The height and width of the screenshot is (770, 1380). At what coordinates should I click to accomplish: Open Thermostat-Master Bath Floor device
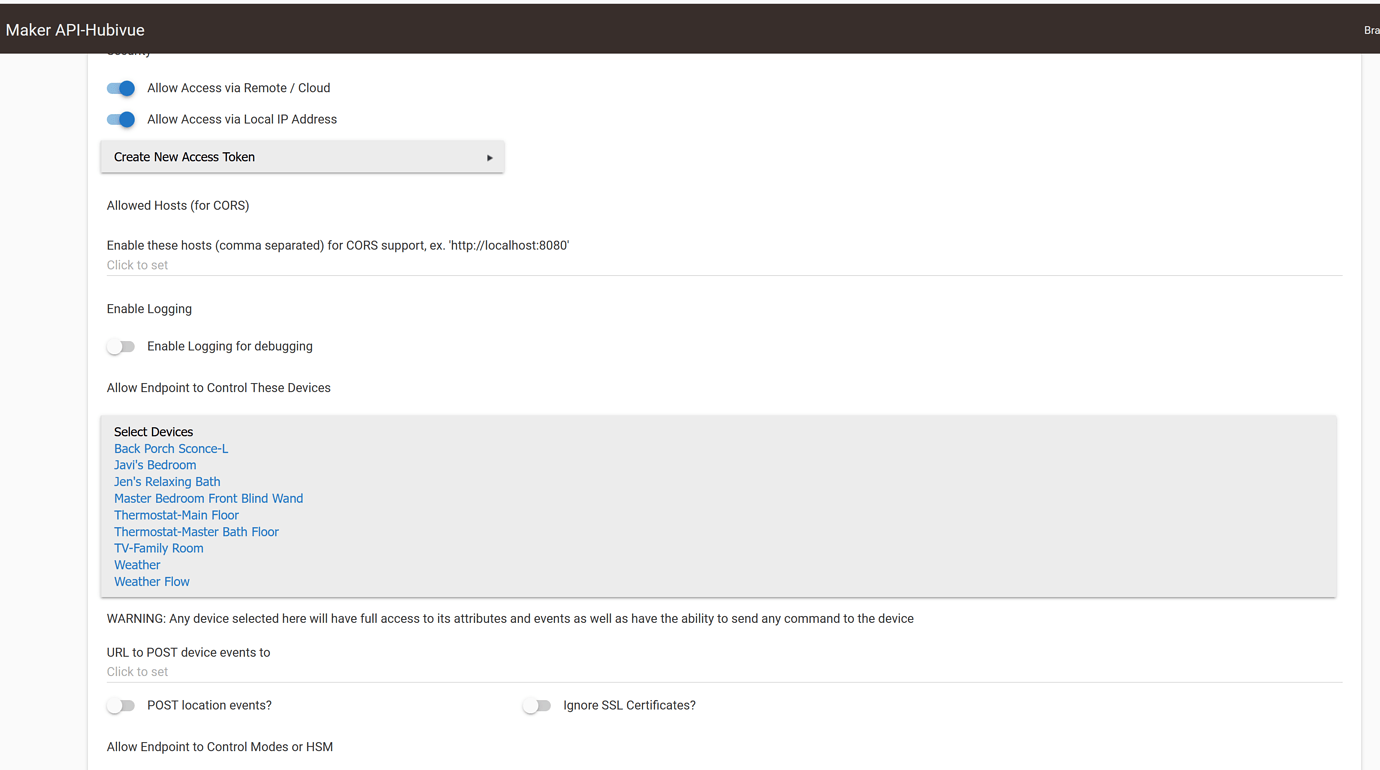196,532
